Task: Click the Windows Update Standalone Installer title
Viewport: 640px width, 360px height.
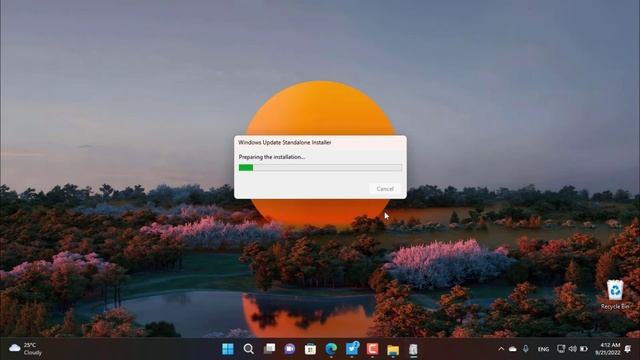Action: pyautogui.click(x=284, y=142)
